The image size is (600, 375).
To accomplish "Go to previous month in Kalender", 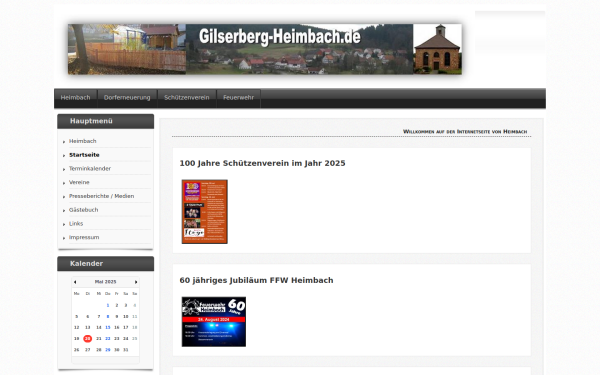I will 75,282.
